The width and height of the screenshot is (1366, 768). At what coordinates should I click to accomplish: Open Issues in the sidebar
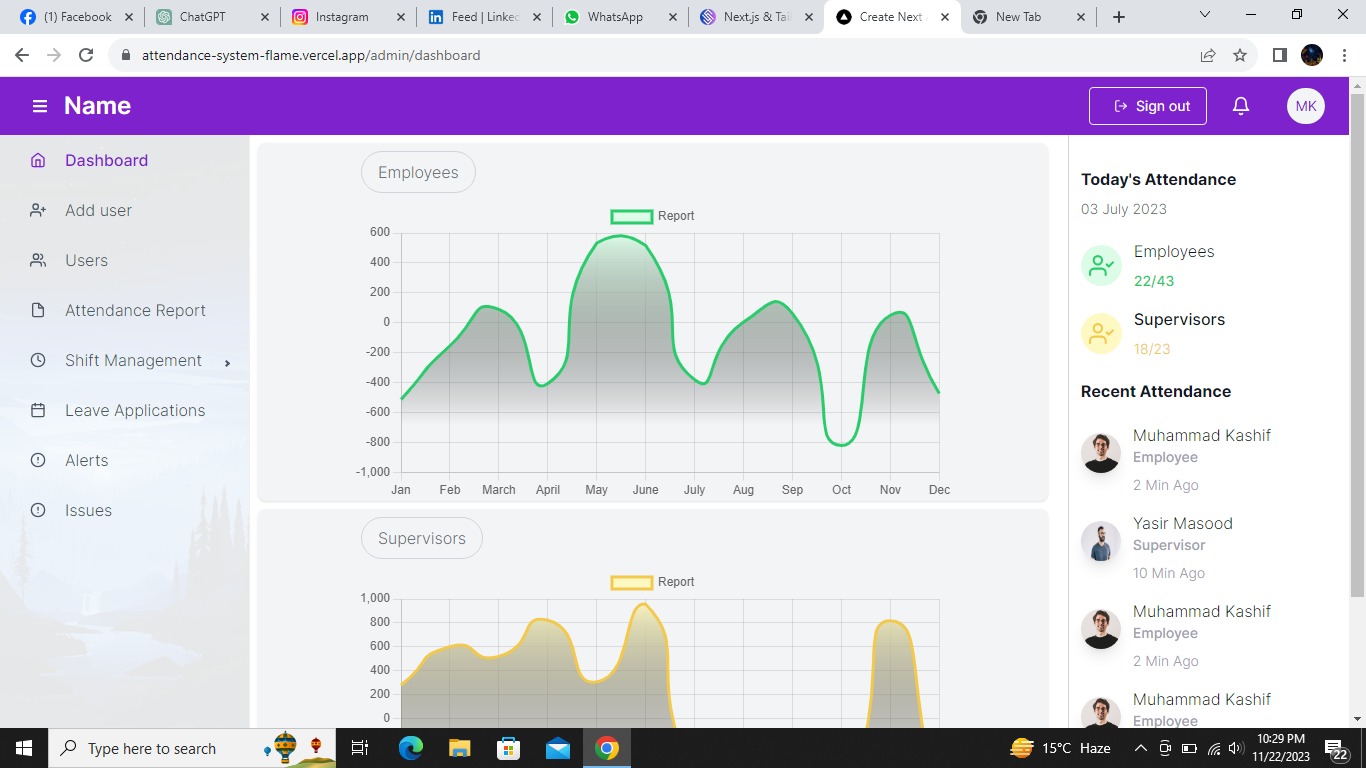point(88,510)
